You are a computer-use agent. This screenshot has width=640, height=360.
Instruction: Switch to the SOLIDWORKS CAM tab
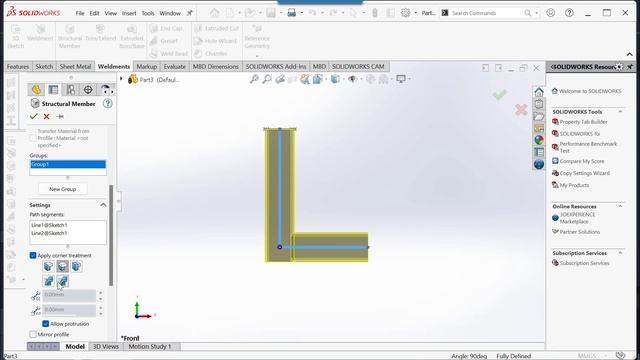pos(358,67)
